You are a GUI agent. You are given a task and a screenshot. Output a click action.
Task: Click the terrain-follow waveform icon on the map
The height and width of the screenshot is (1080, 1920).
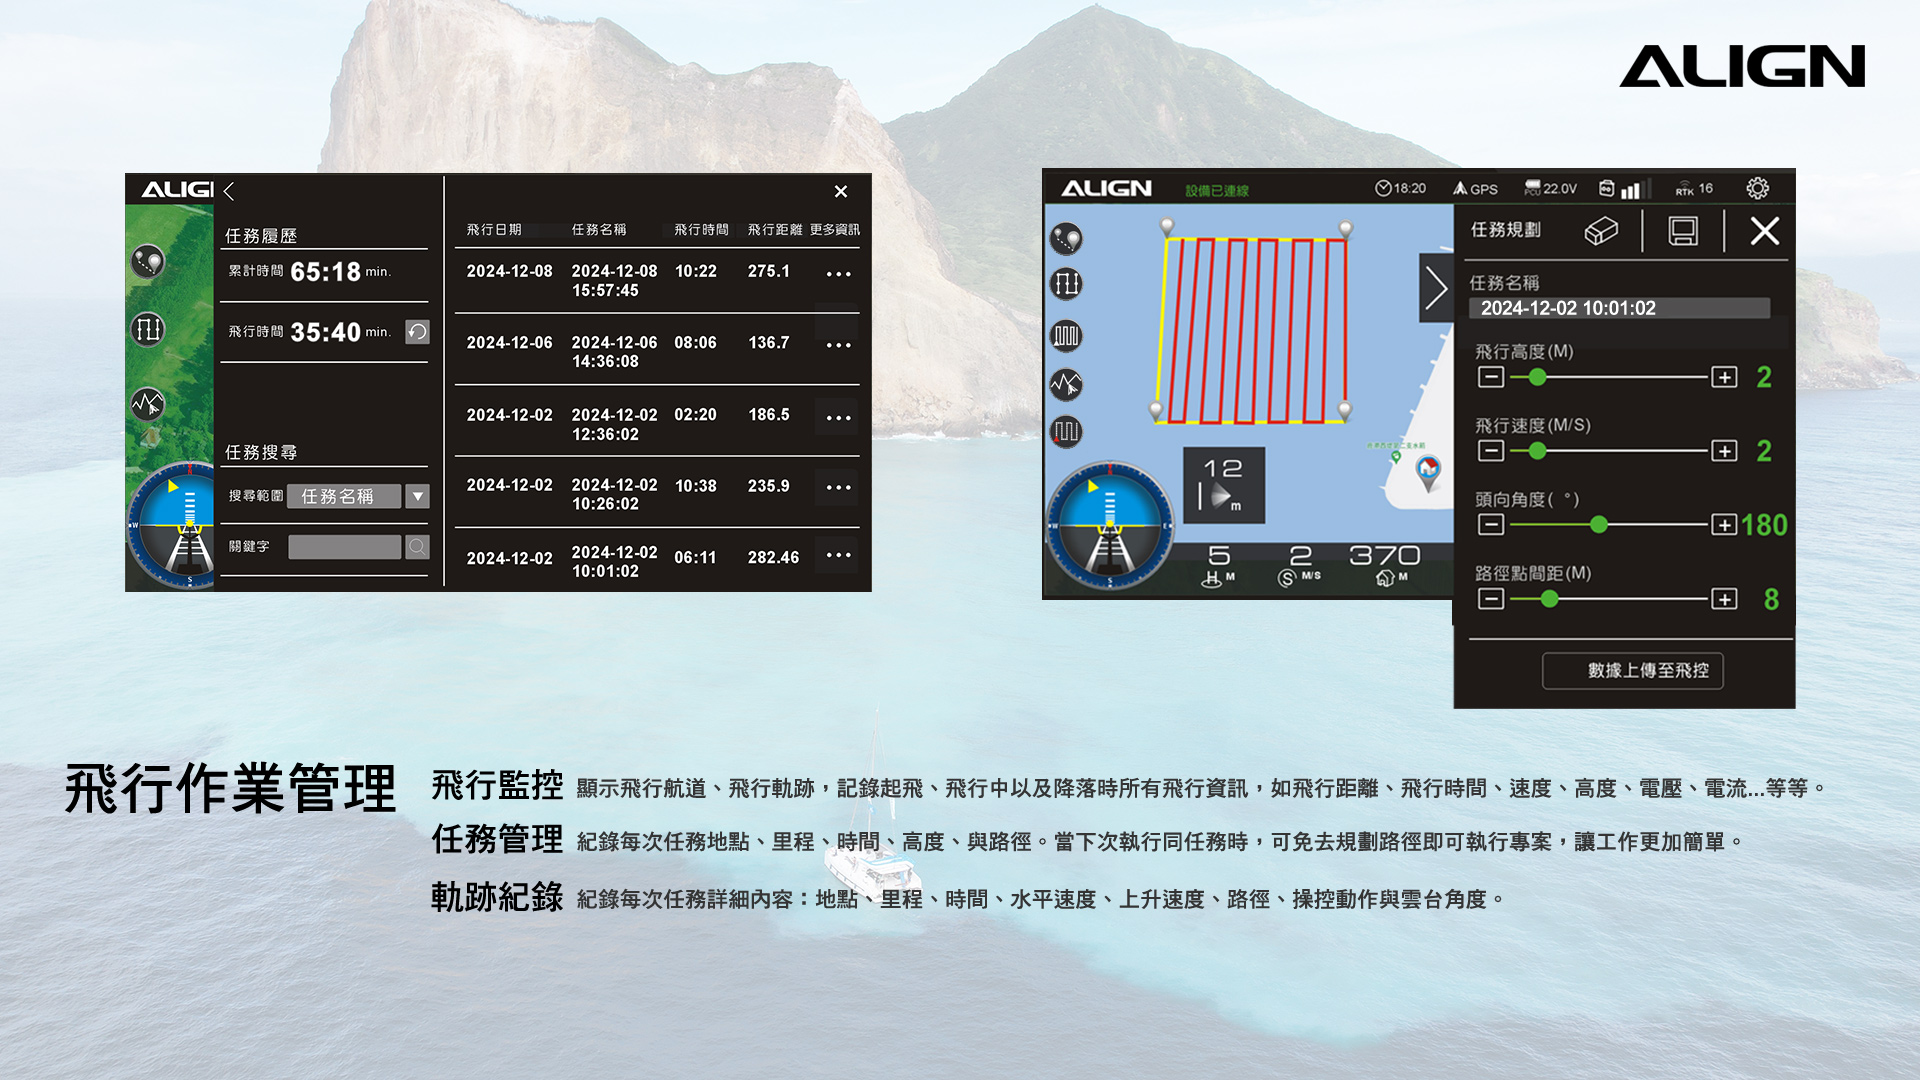tap(1066, 384)
